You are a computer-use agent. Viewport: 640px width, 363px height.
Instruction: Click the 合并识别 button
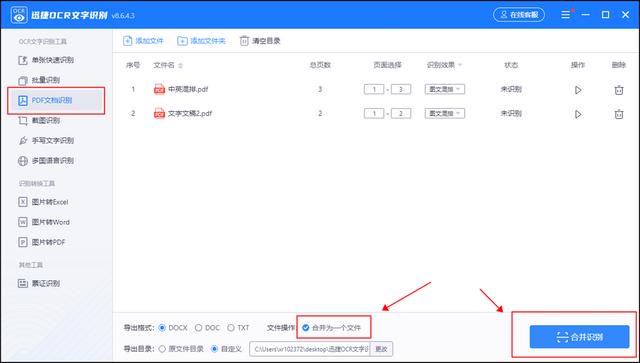tap(579, 337)
